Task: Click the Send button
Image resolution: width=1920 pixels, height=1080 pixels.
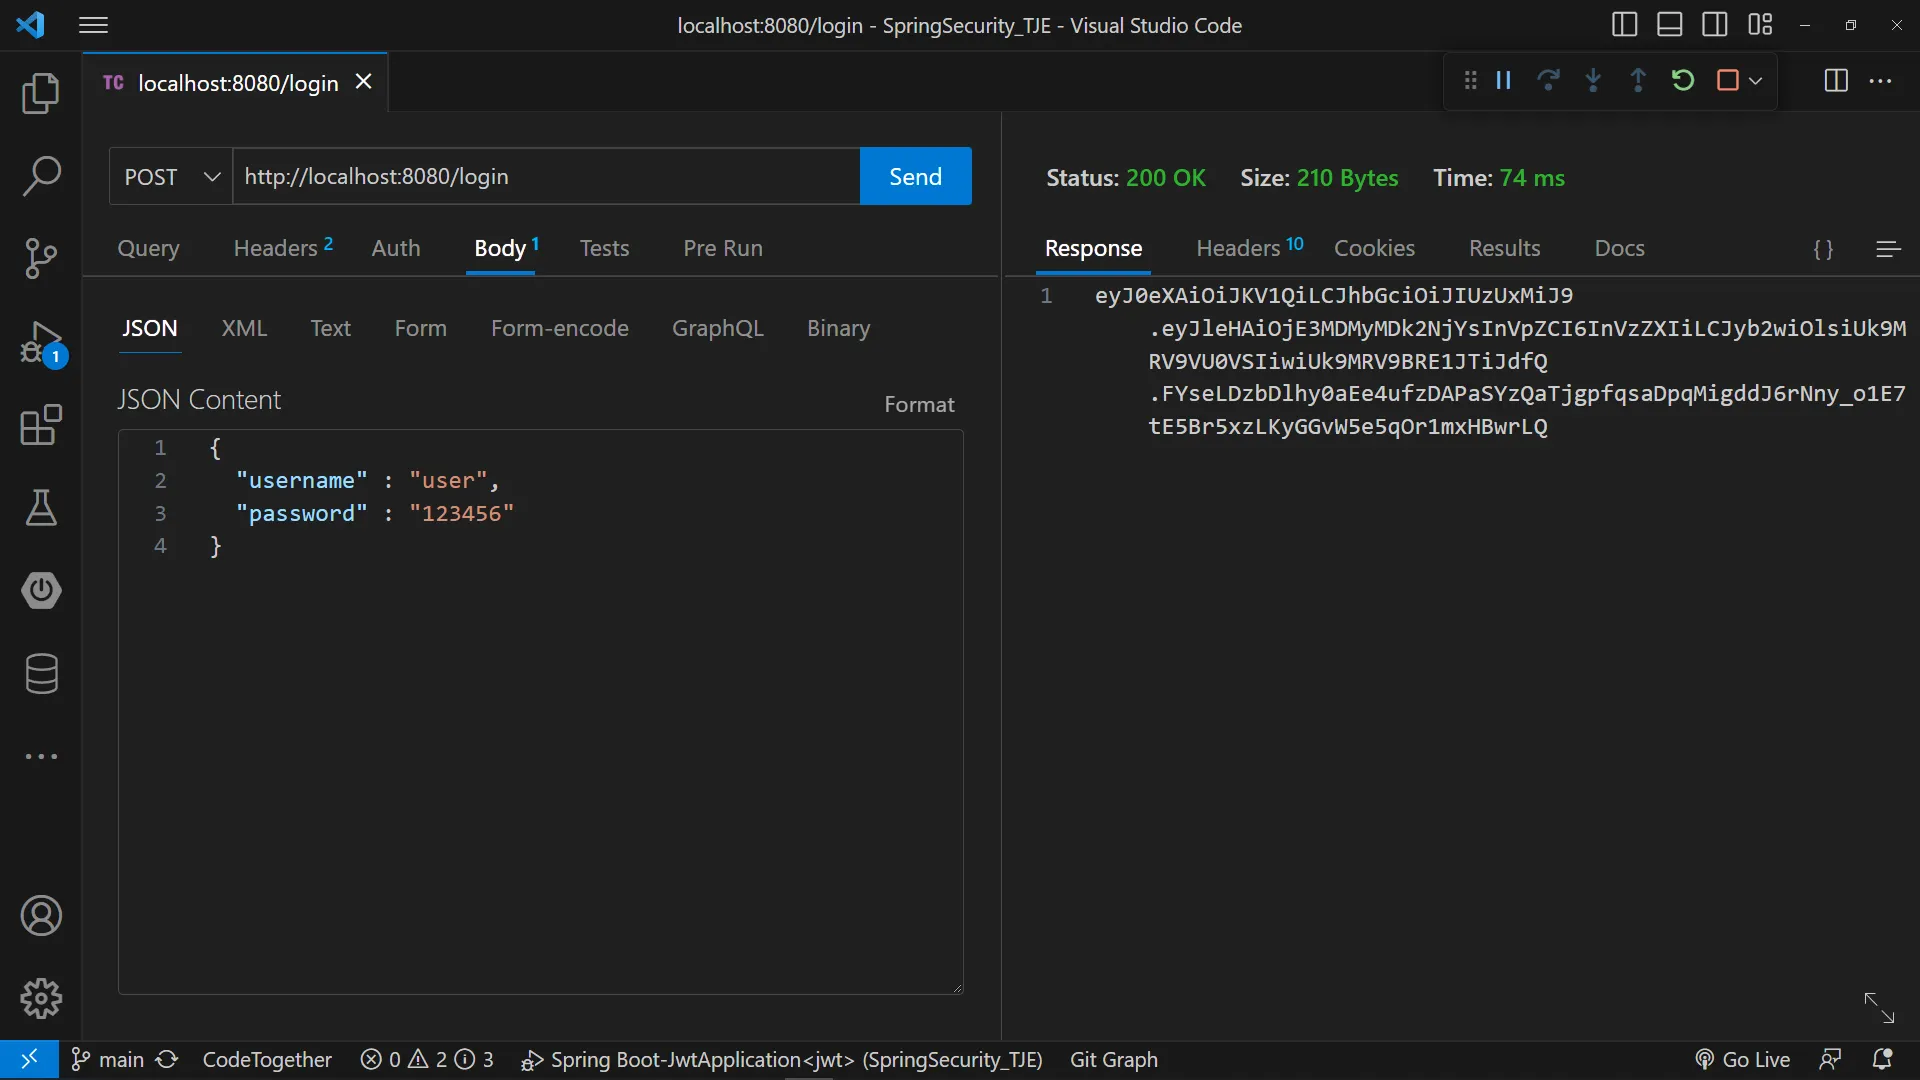Action: (x=915, y=177)
